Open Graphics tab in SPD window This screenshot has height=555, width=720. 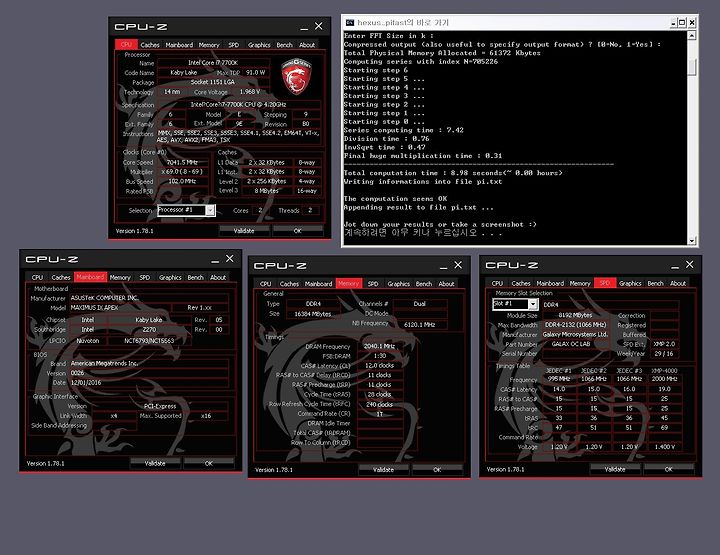[630, 283]
